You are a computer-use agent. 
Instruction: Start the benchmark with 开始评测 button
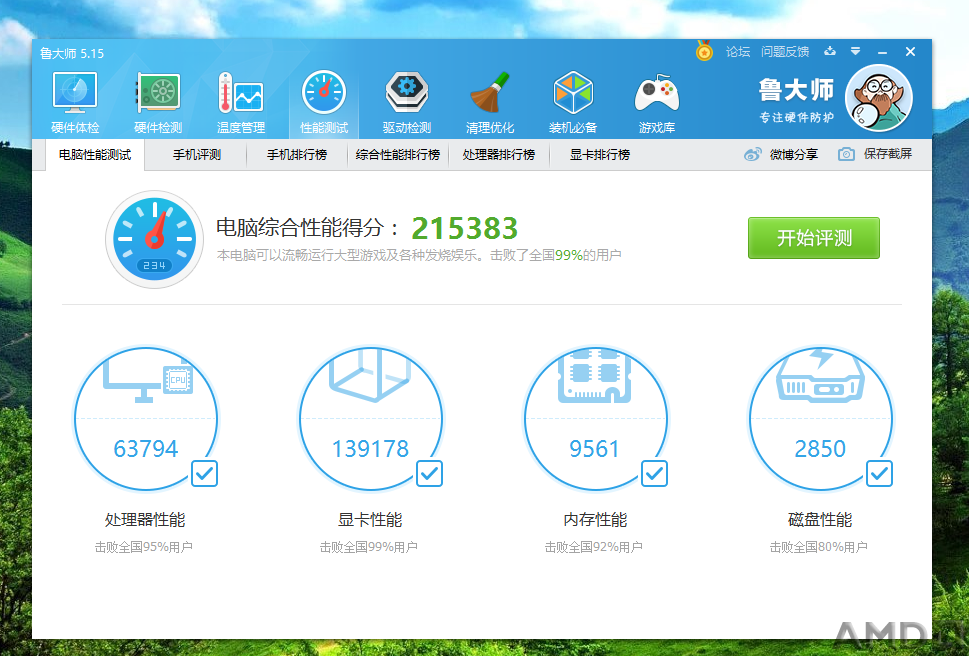pos(814,238)
